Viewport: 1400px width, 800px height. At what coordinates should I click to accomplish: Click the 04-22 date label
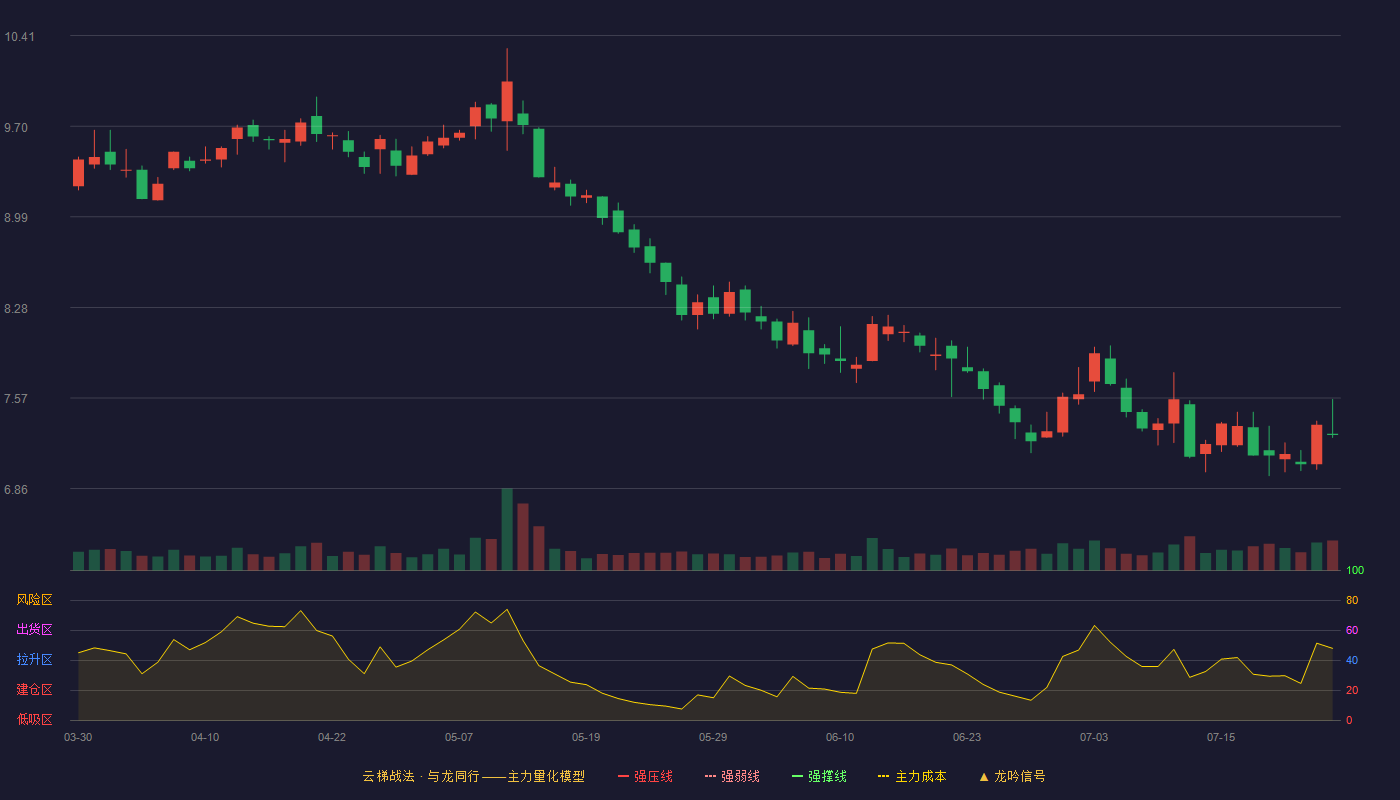click(332, 737)
